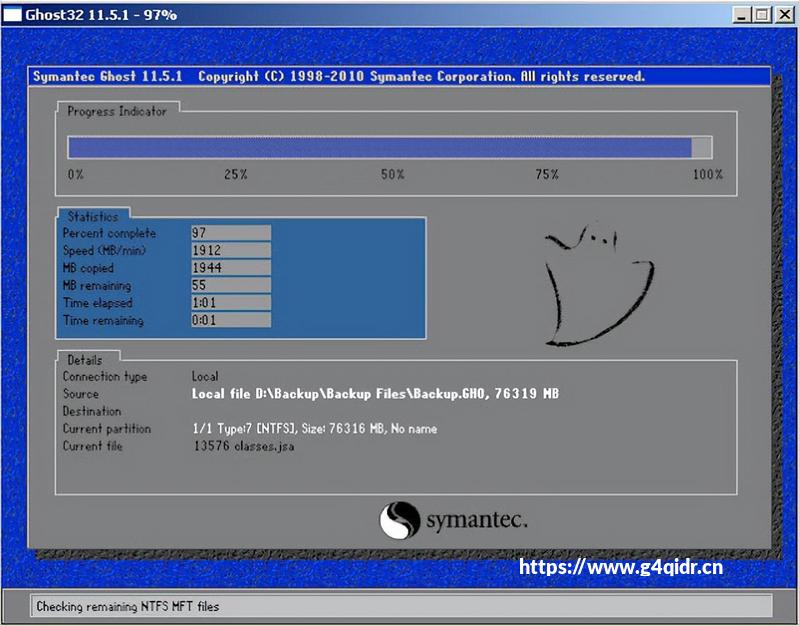Click the 'Local' connection type value
800x626 pixels.
(205, 377)
